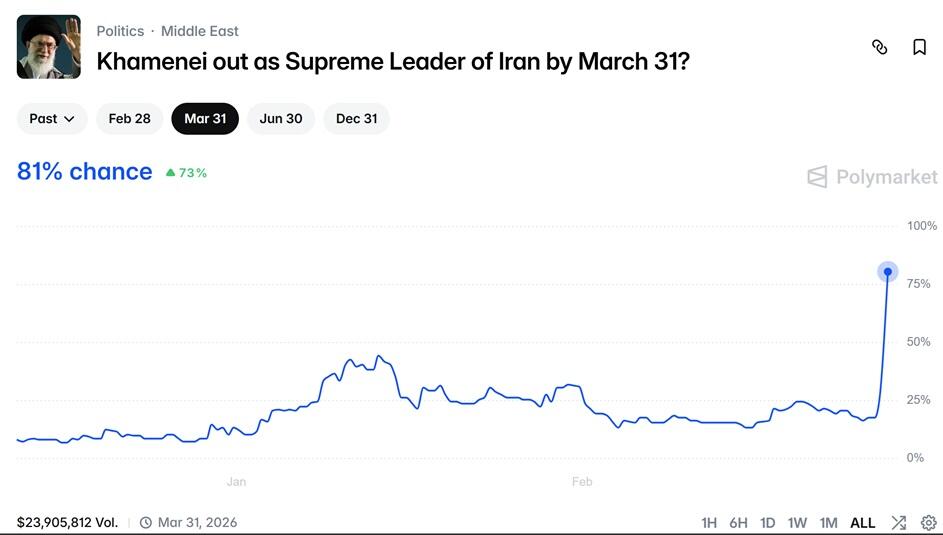Screen dimensions: 943x535
Task: Switch to the Dec 31 market date
Action: (357, 119)
